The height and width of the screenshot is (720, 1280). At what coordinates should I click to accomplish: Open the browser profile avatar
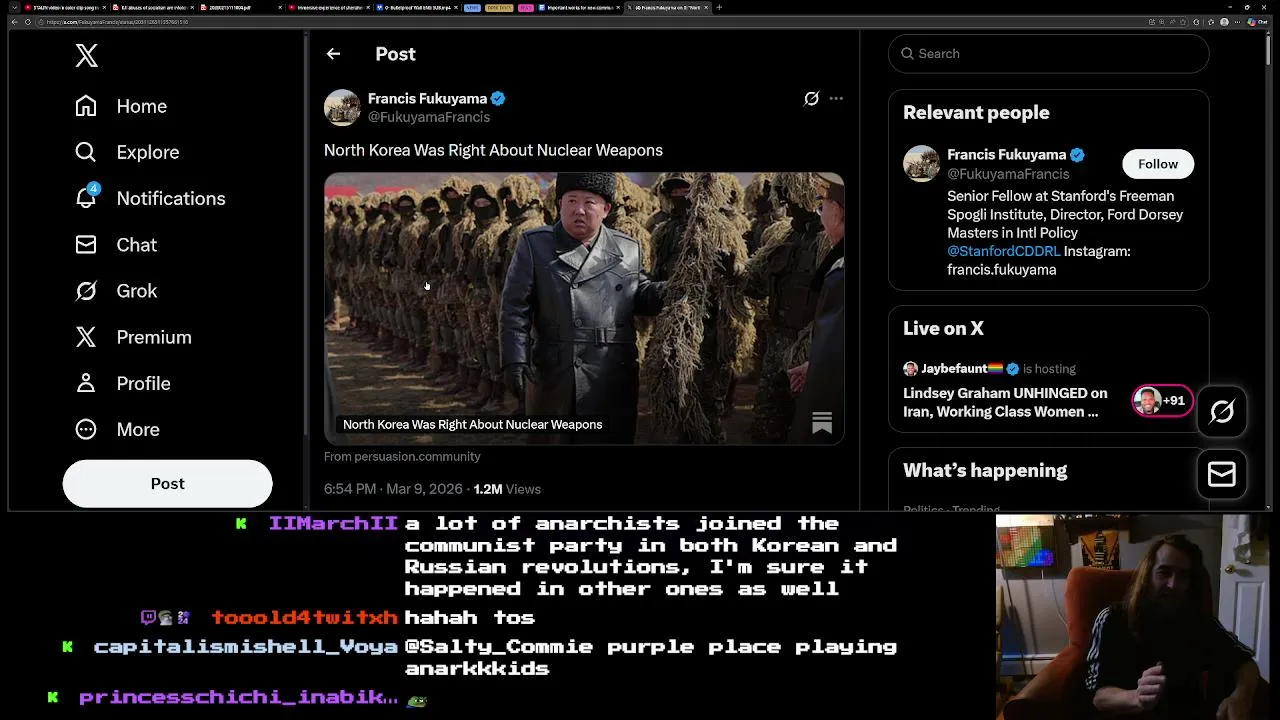coord(1226,21)
